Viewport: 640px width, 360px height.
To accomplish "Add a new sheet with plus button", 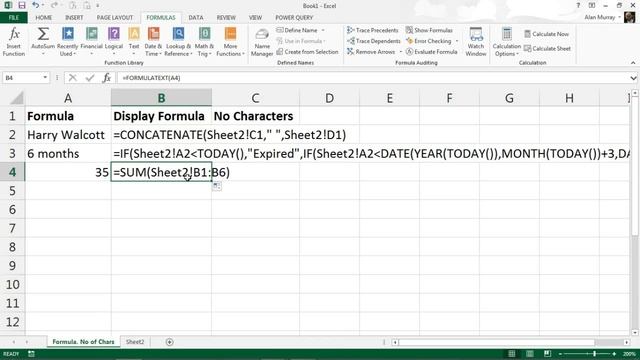I will [x=169, y=342].
